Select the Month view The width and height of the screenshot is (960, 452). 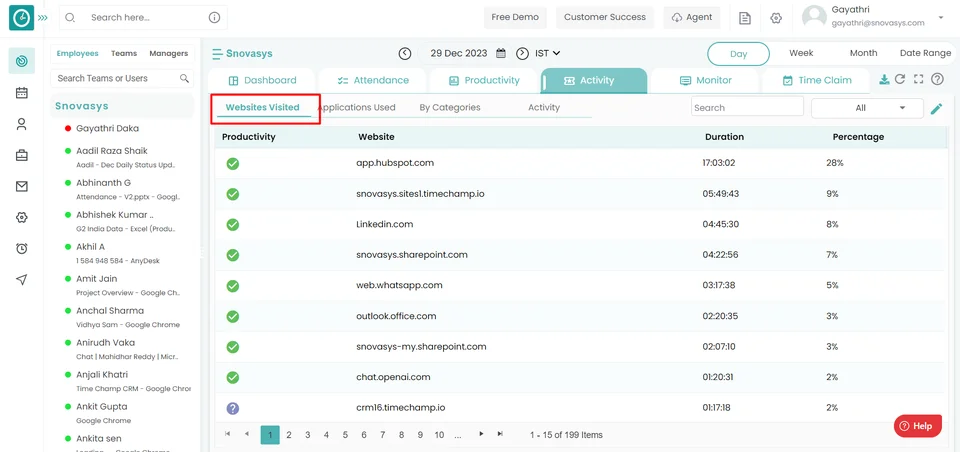tap(863, 53)
